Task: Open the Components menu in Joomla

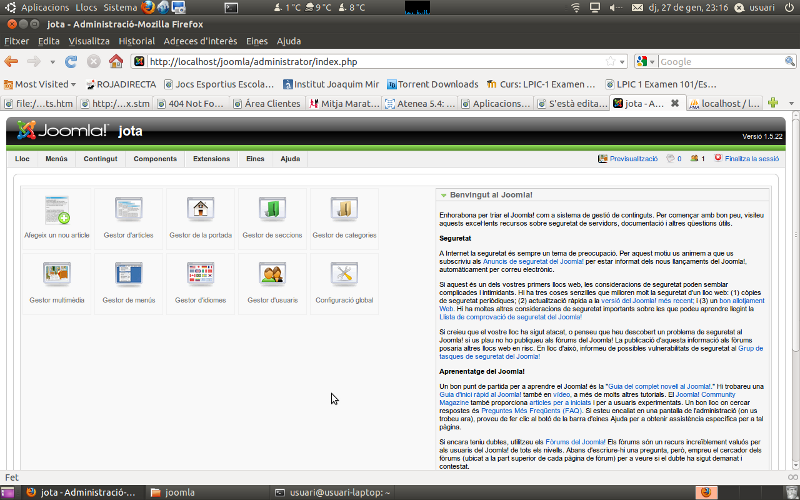Action: click(x=155, y=159)
